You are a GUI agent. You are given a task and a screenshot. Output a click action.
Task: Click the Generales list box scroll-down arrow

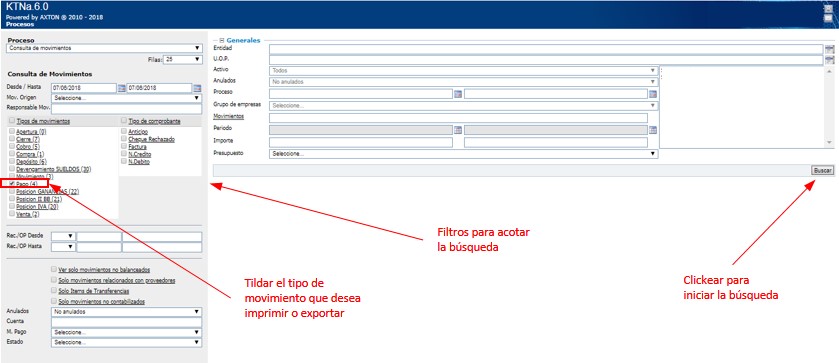pyautogui.click(x=829, y=142)
